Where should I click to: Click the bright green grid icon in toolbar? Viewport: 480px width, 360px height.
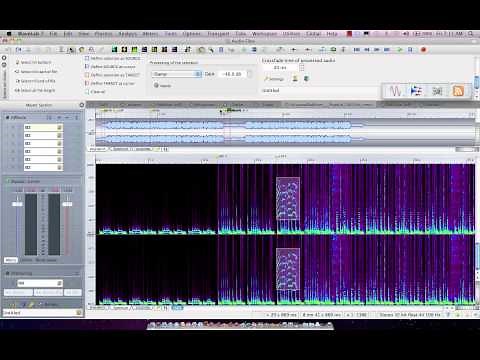coord(134,50)
